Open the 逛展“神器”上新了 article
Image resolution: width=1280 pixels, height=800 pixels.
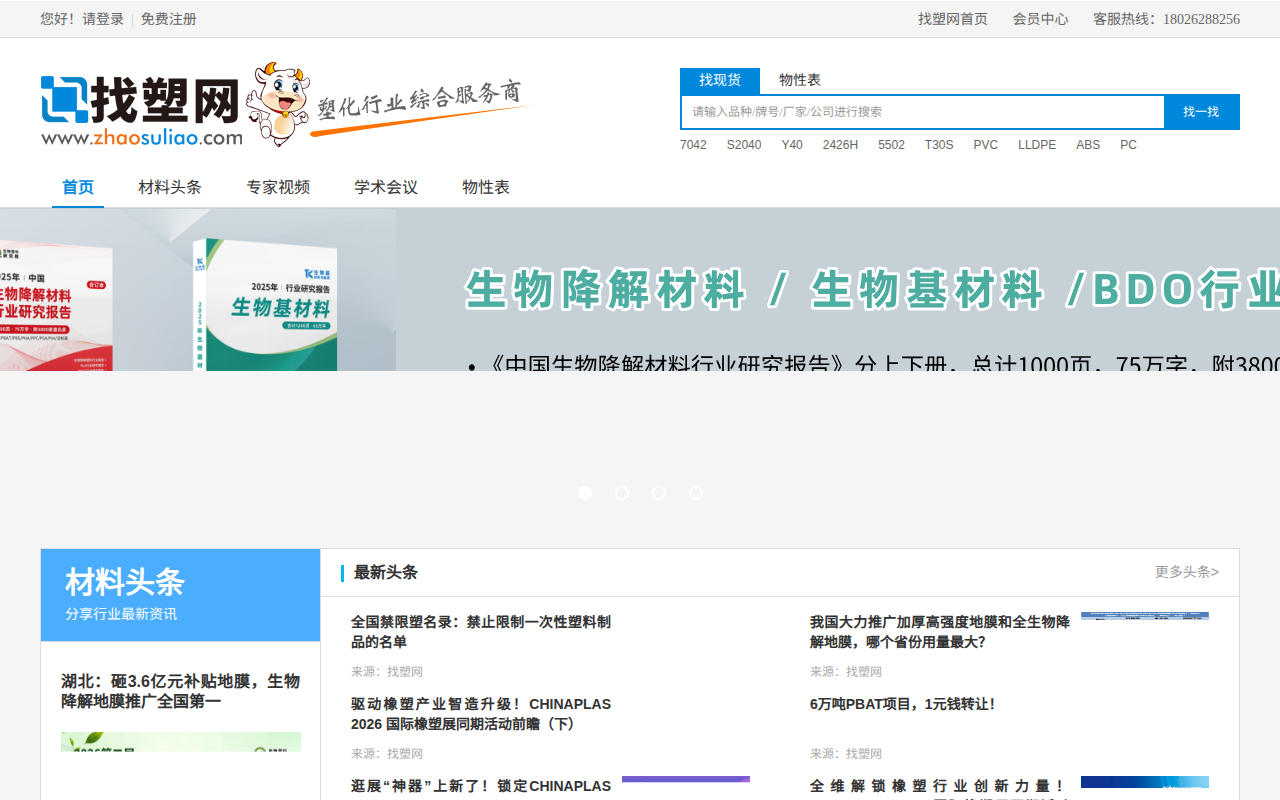[481, 787]
